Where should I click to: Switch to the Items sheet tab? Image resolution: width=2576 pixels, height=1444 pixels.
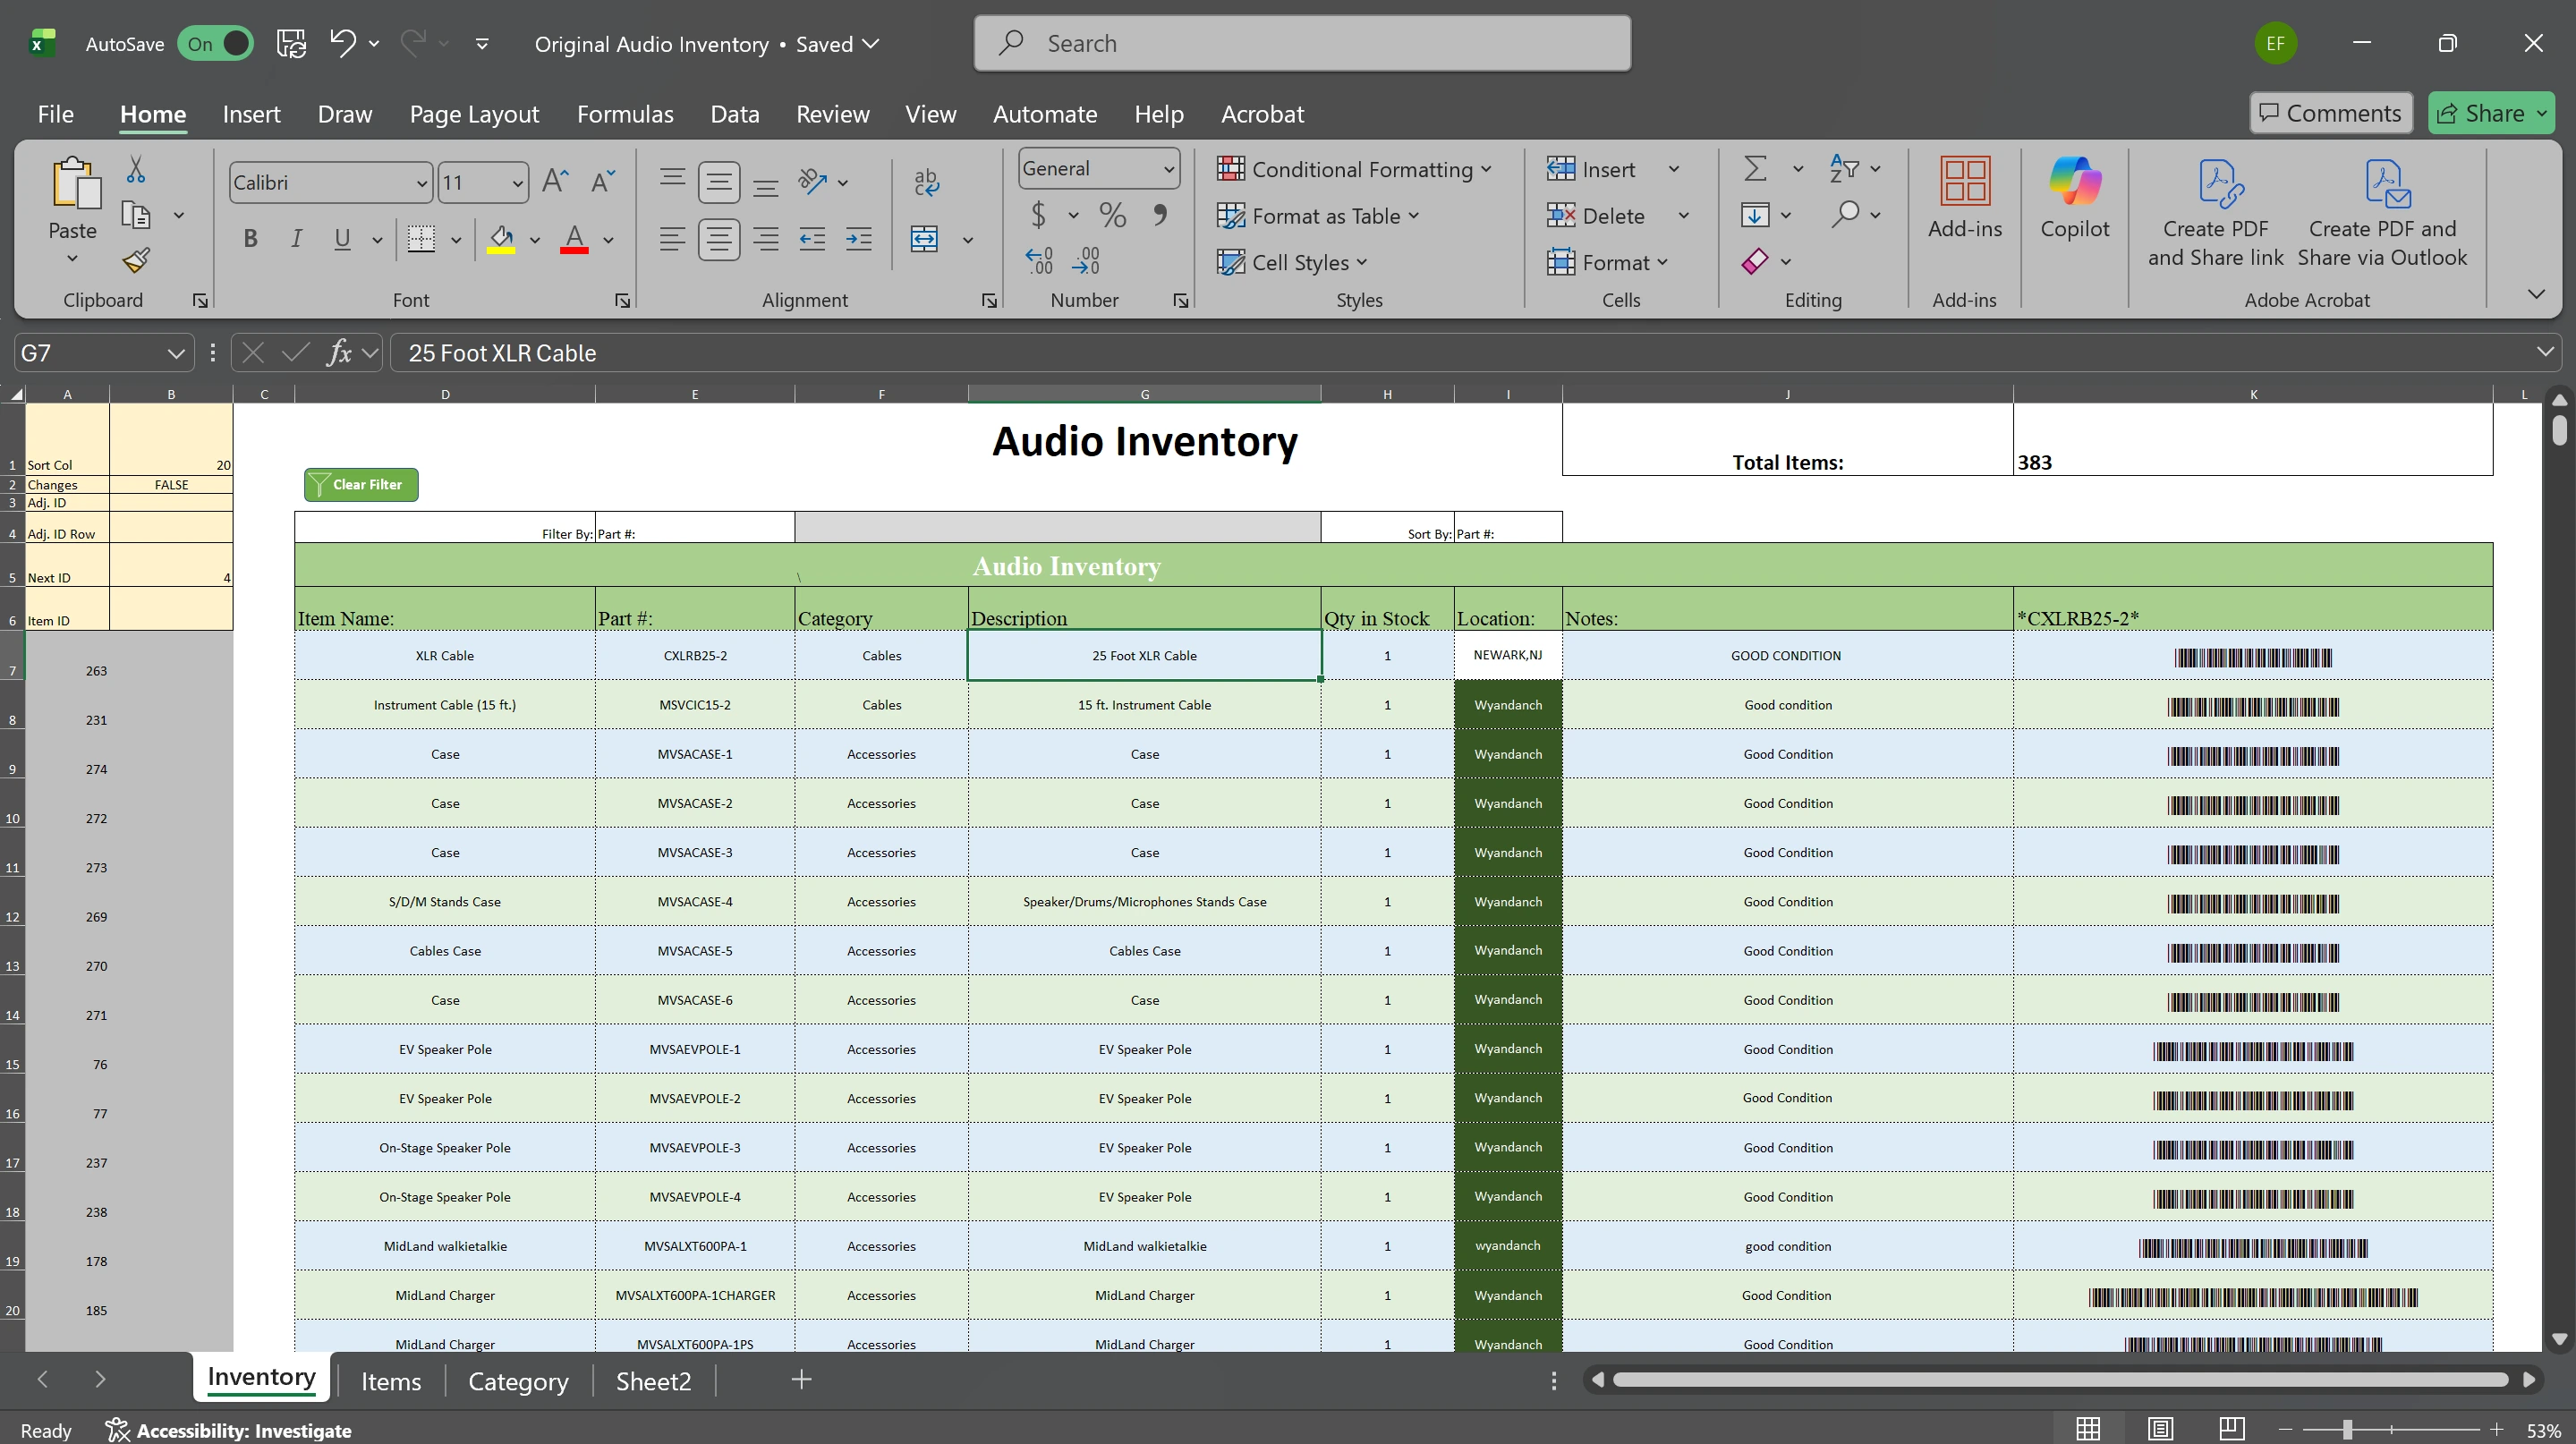point(391,1381)
